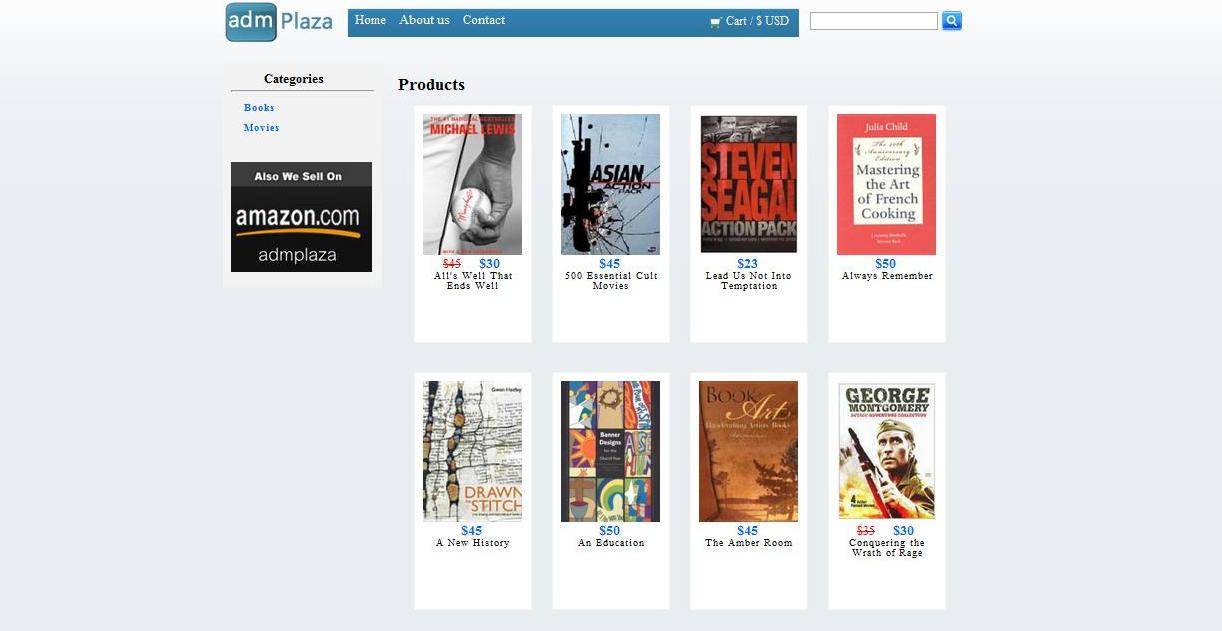Open the Contact page
This screenshot has height=631, width=1222.
pyautogui.click(x=483, y=20)
